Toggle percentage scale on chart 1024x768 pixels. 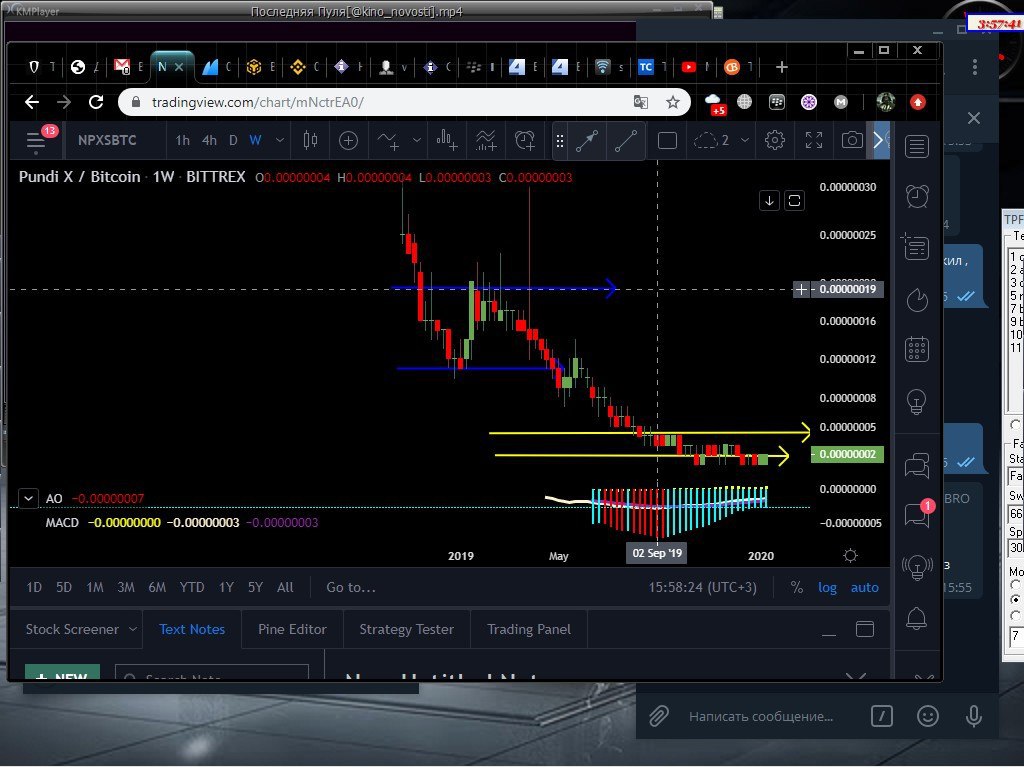(x=797, y=587)
